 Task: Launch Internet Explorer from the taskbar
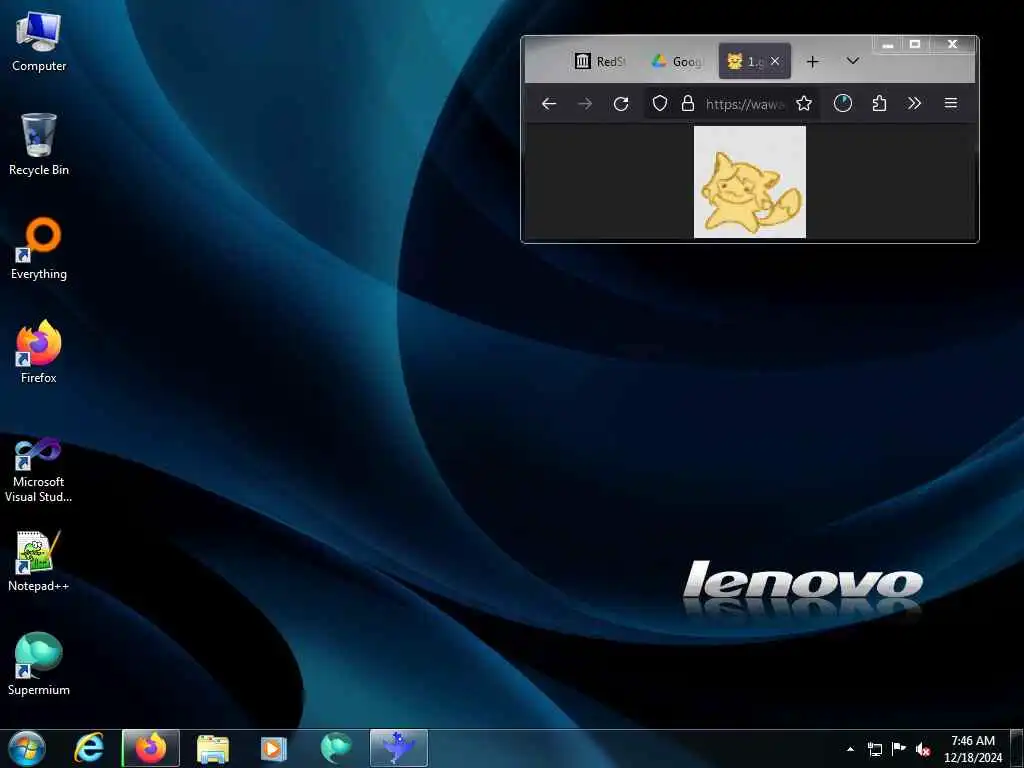89,748
